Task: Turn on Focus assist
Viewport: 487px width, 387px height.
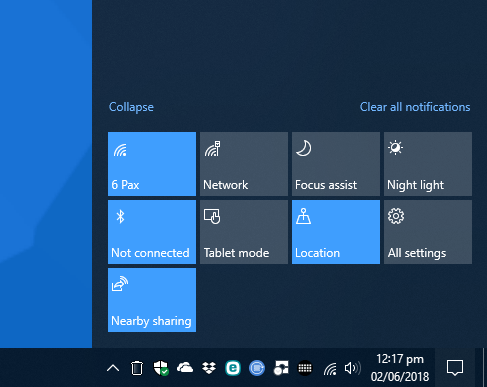Action: point(336,164)
